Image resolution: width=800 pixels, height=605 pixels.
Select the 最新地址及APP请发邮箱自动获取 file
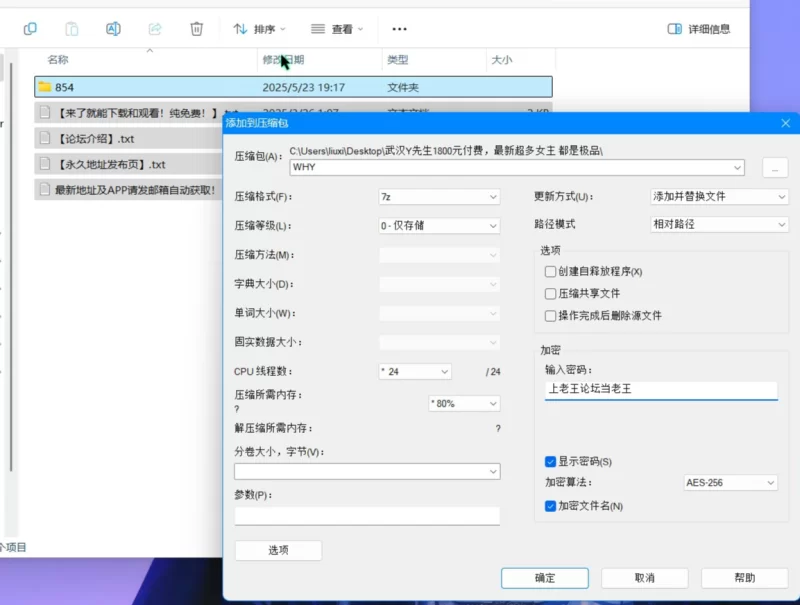(x=128, y=190)
